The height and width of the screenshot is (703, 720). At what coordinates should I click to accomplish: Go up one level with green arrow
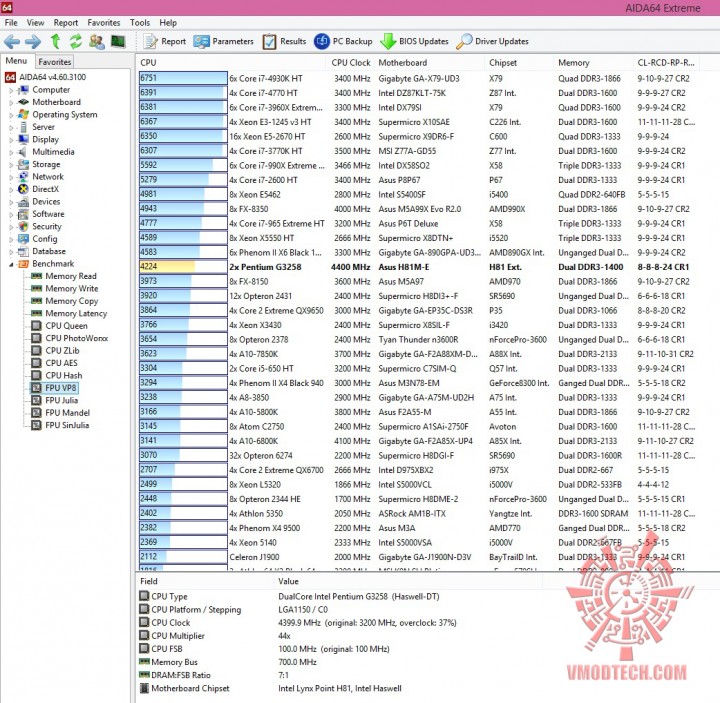[55, 41]
